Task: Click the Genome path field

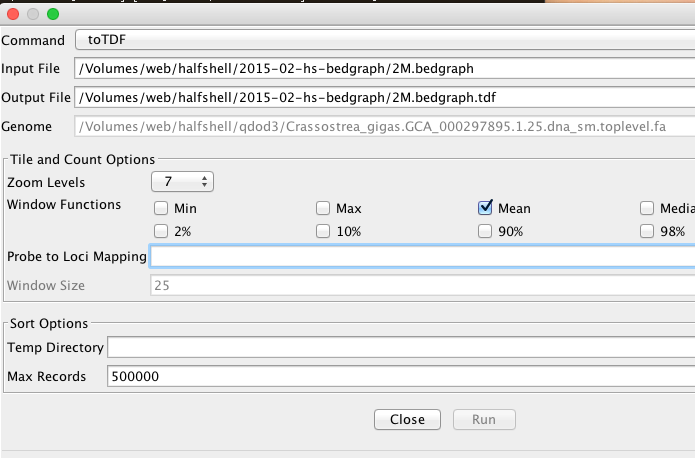Action: 385,127
